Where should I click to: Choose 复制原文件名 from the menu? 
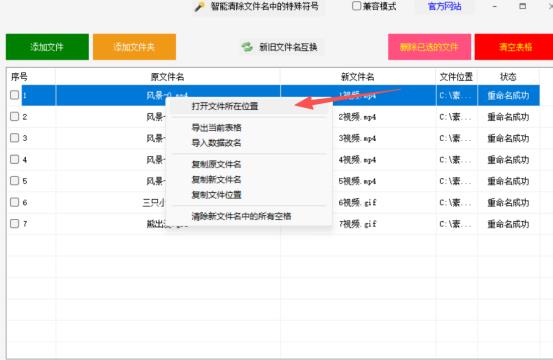click(216, 164)
